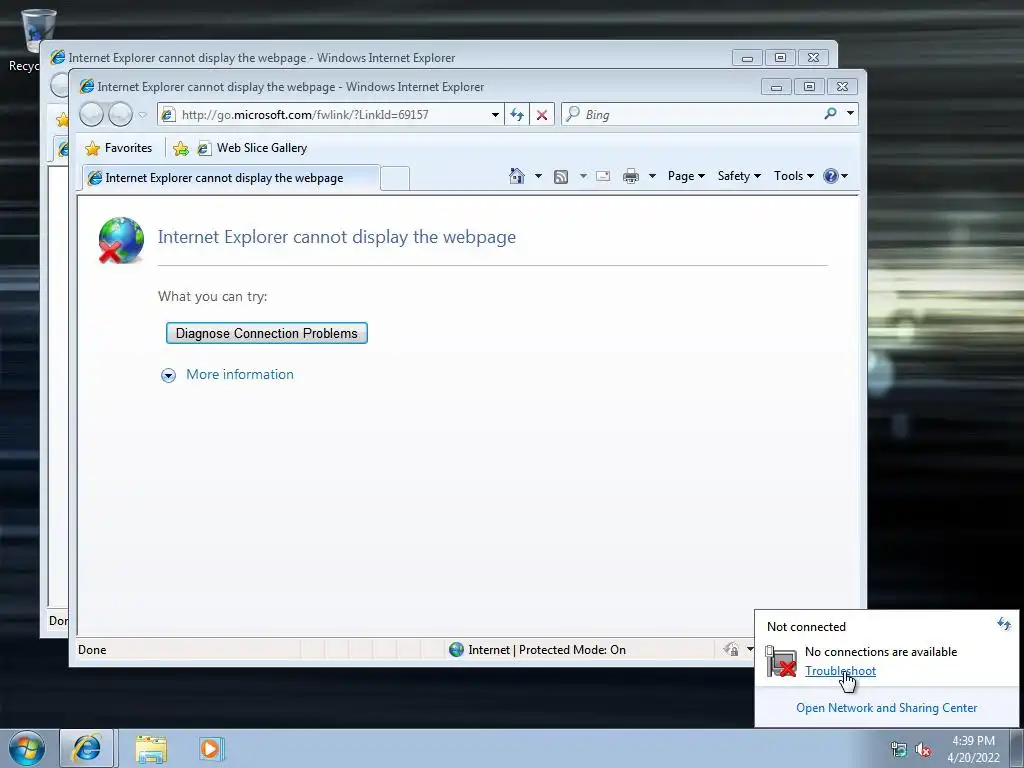Click Internet Explorer taskbar icon
The width and height of the screenshot is (1024, 768).
[87, 748]
